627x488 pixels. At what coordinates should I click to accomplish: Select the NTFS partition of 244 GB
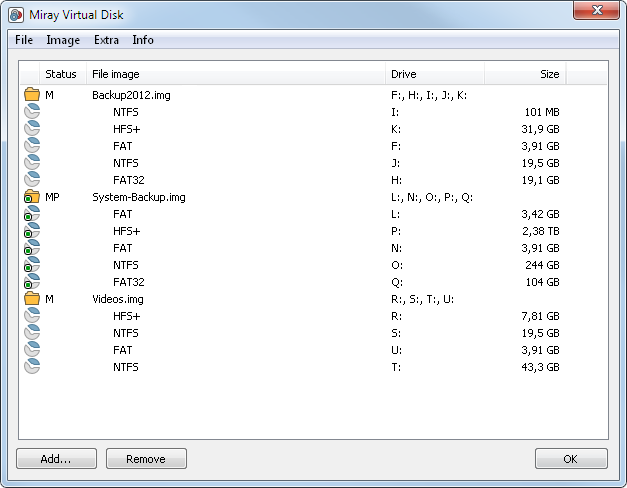pos(313,265)
